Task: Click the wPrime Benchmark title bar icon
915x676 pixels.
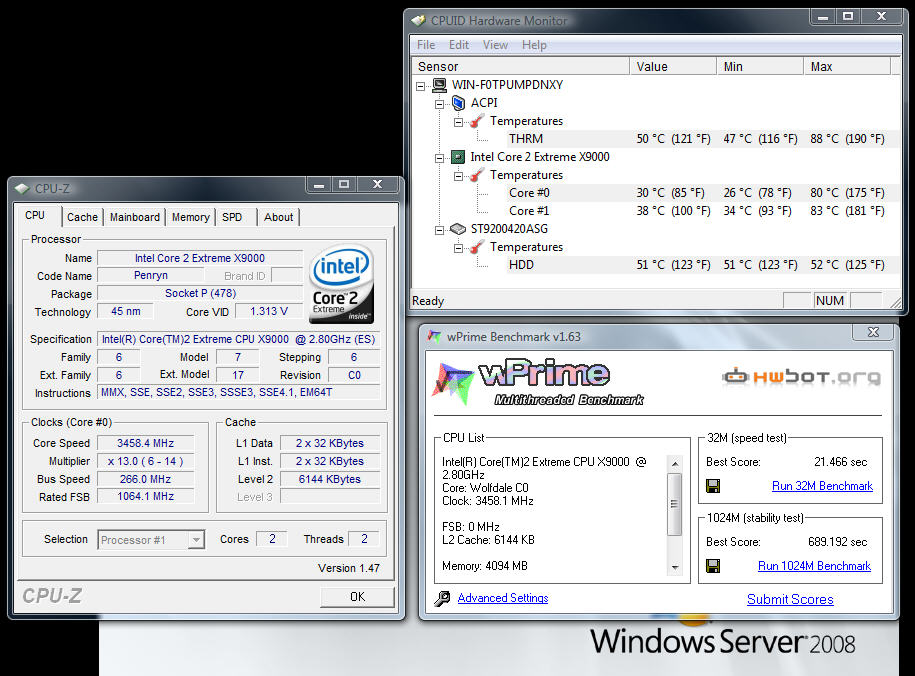Action: pos(434,336)
